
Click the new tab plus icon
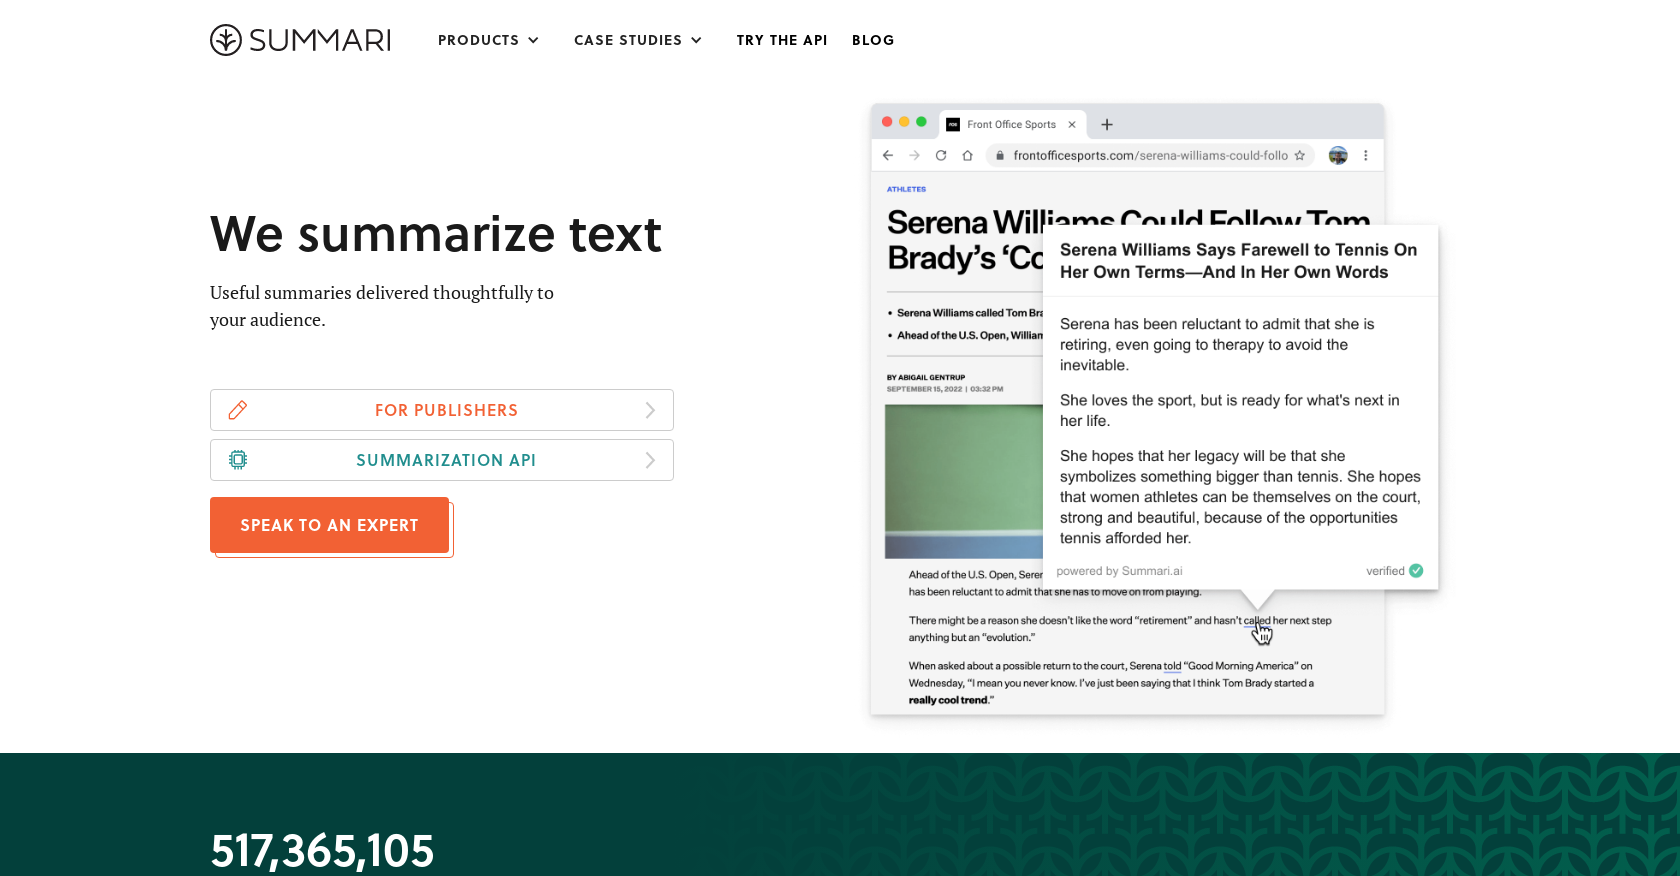click(1107, 125)
